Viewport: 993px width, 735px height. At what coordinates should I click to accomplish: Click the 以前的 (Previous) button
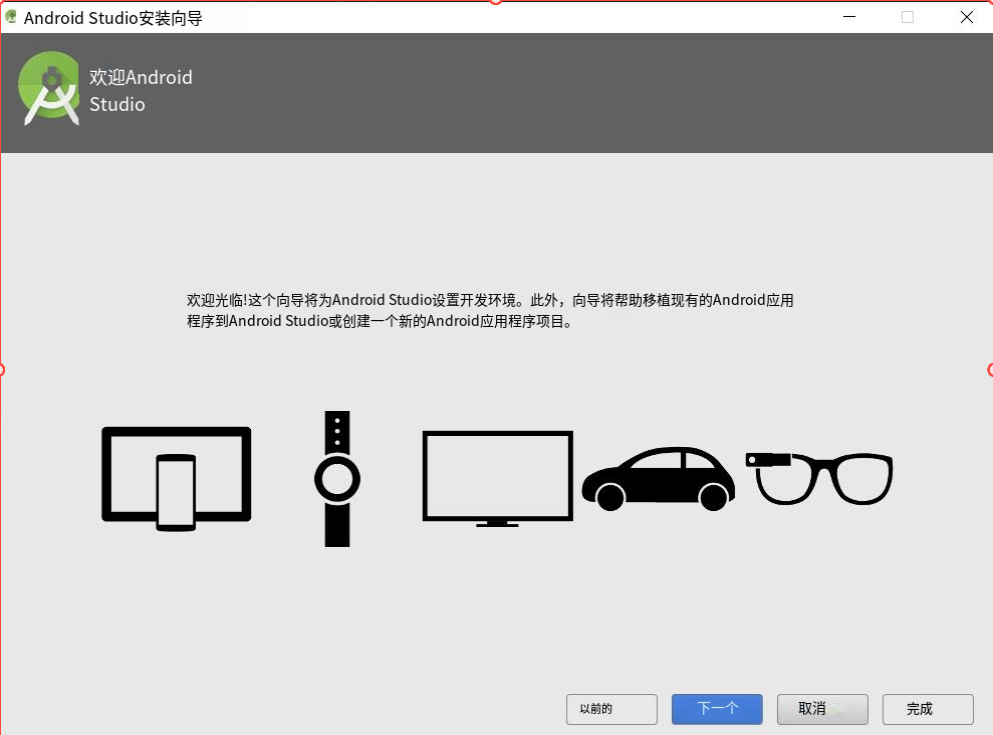click(612, 709)
